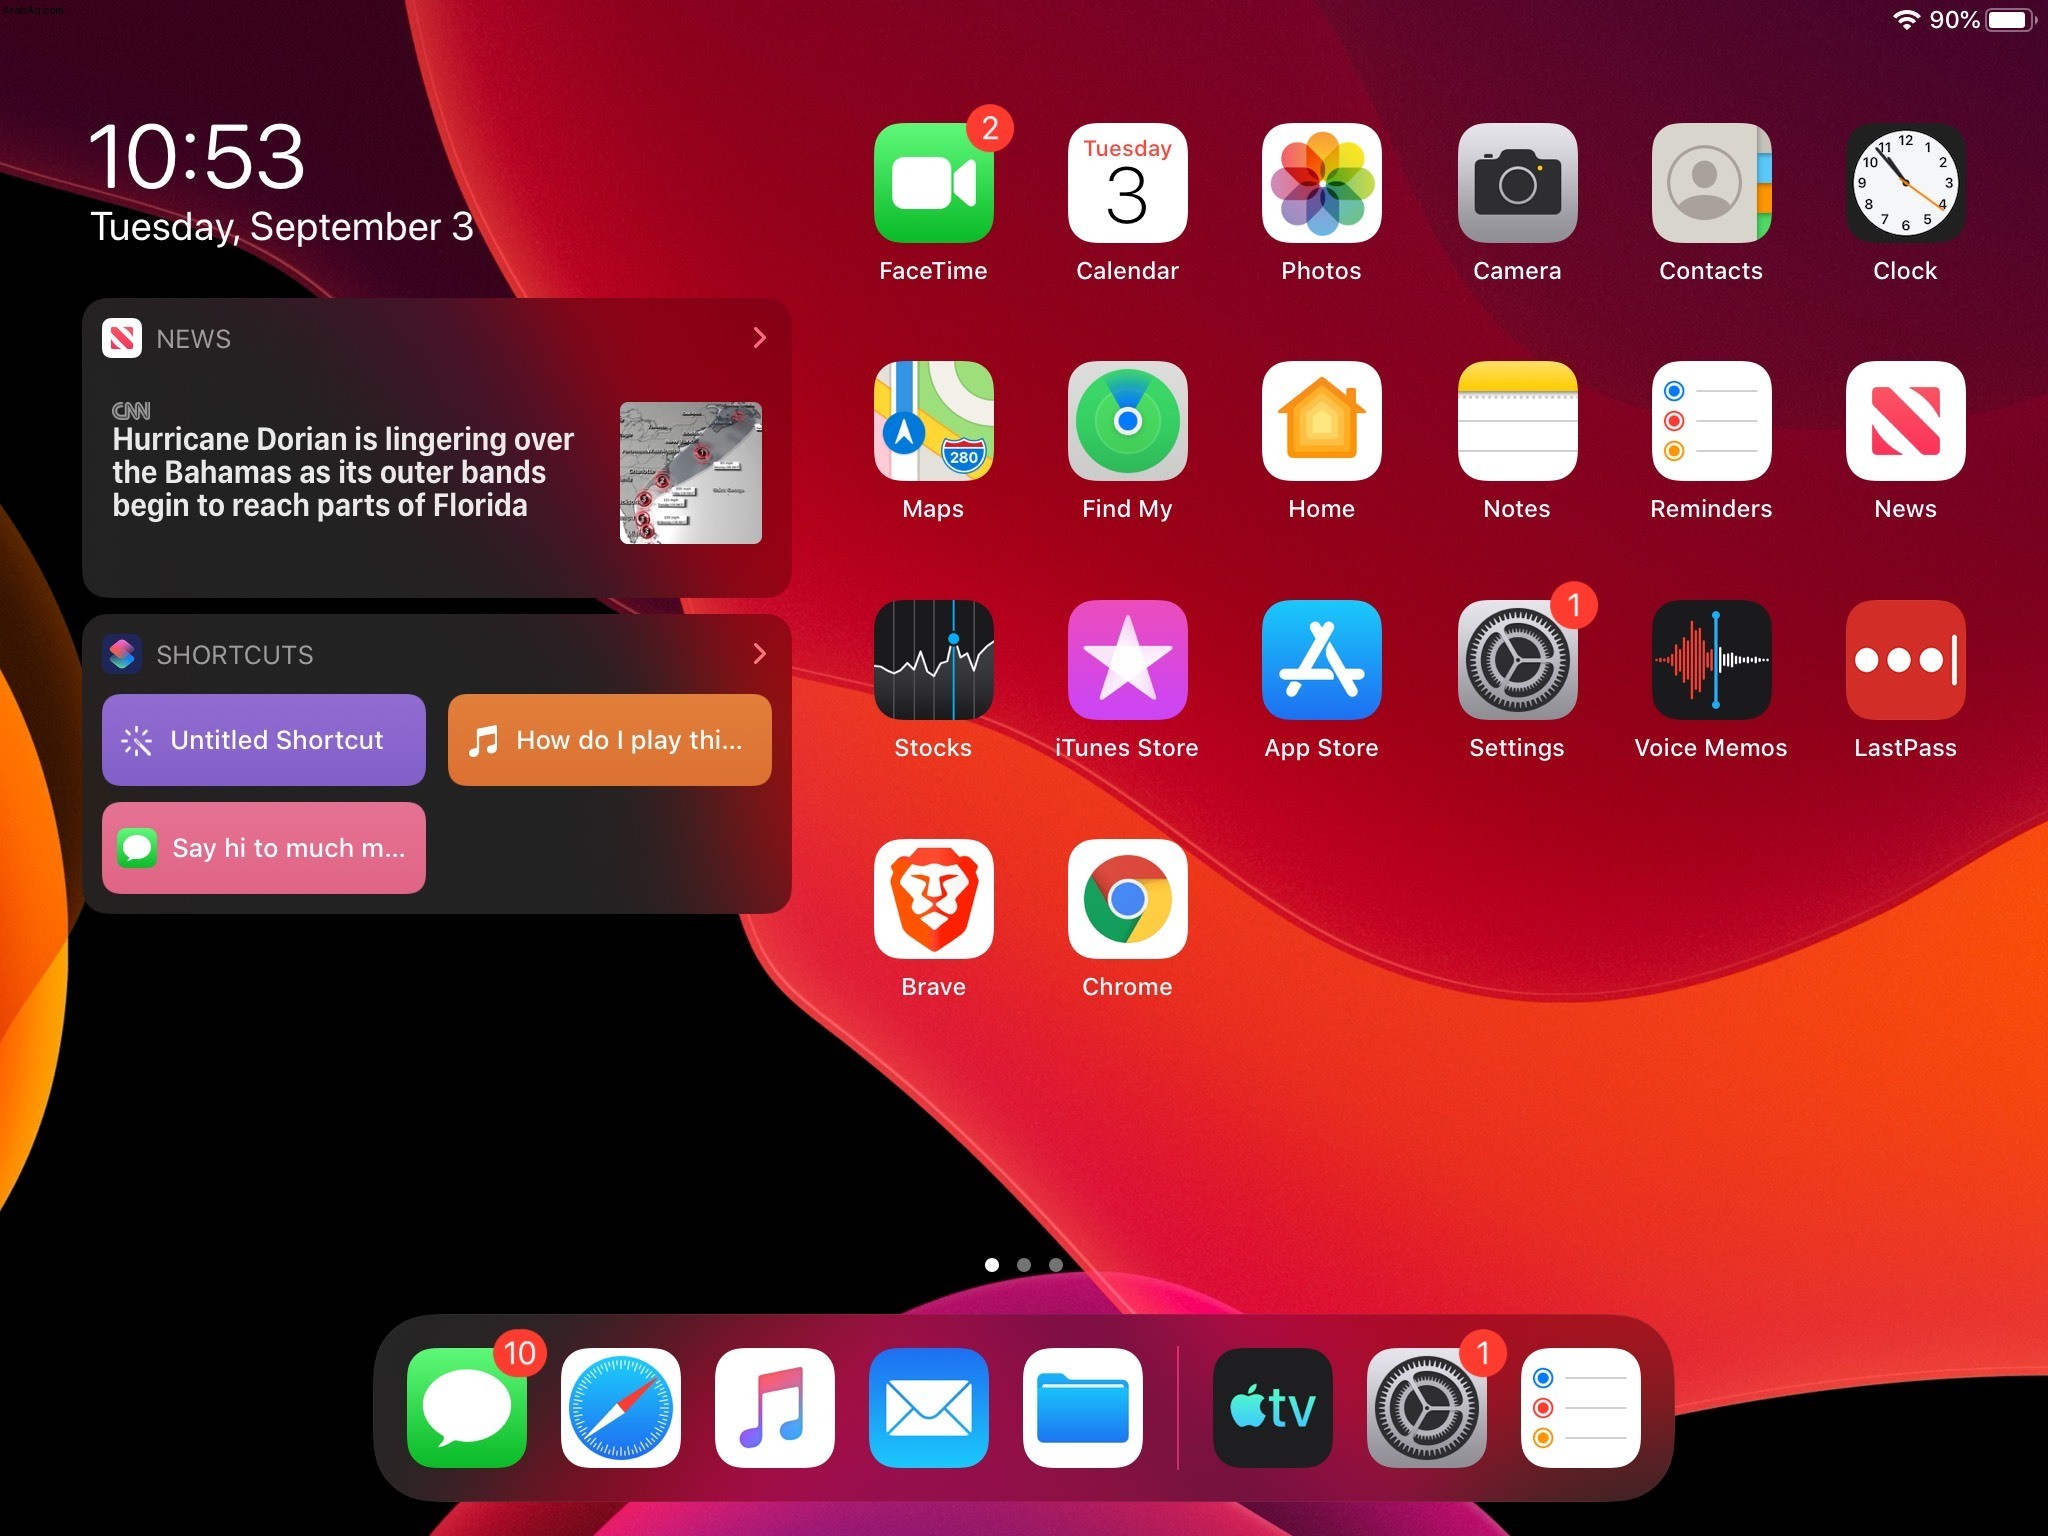Launch the Notes app
Screen dimensions: 2048x1536
coord(1517,421)
